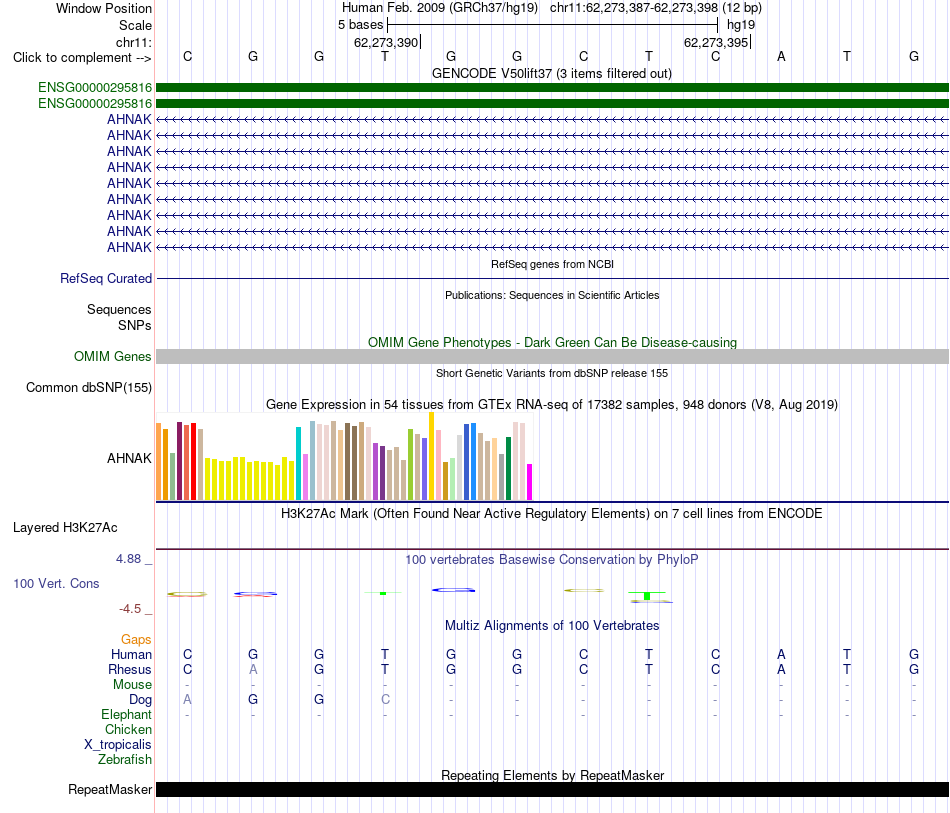Click the 62,273,395 coordinate tick label
This screenshot has height=813, width=950.
716,42
